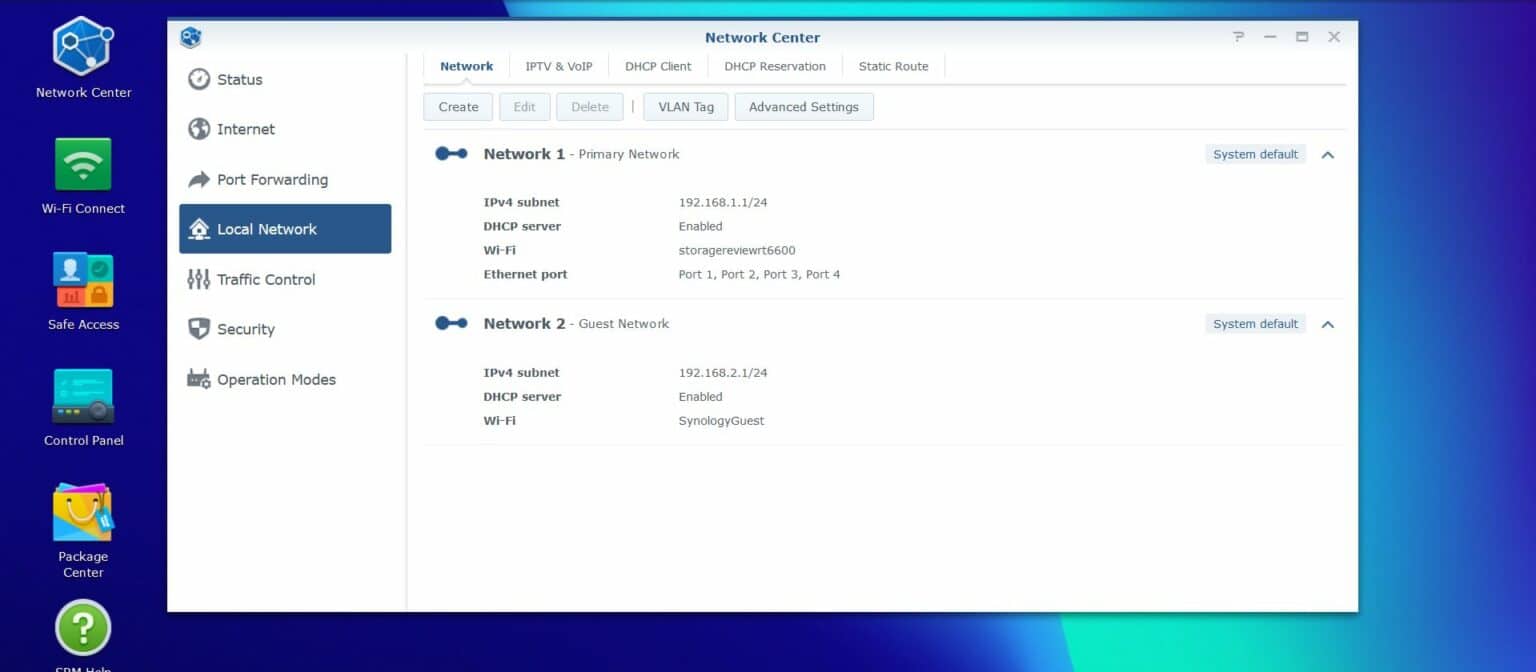The width and height of the screenshot is (1536, 672).
Task: Open Package Center desktop icon
Action: pyautogui.click(x=83, y=512)
